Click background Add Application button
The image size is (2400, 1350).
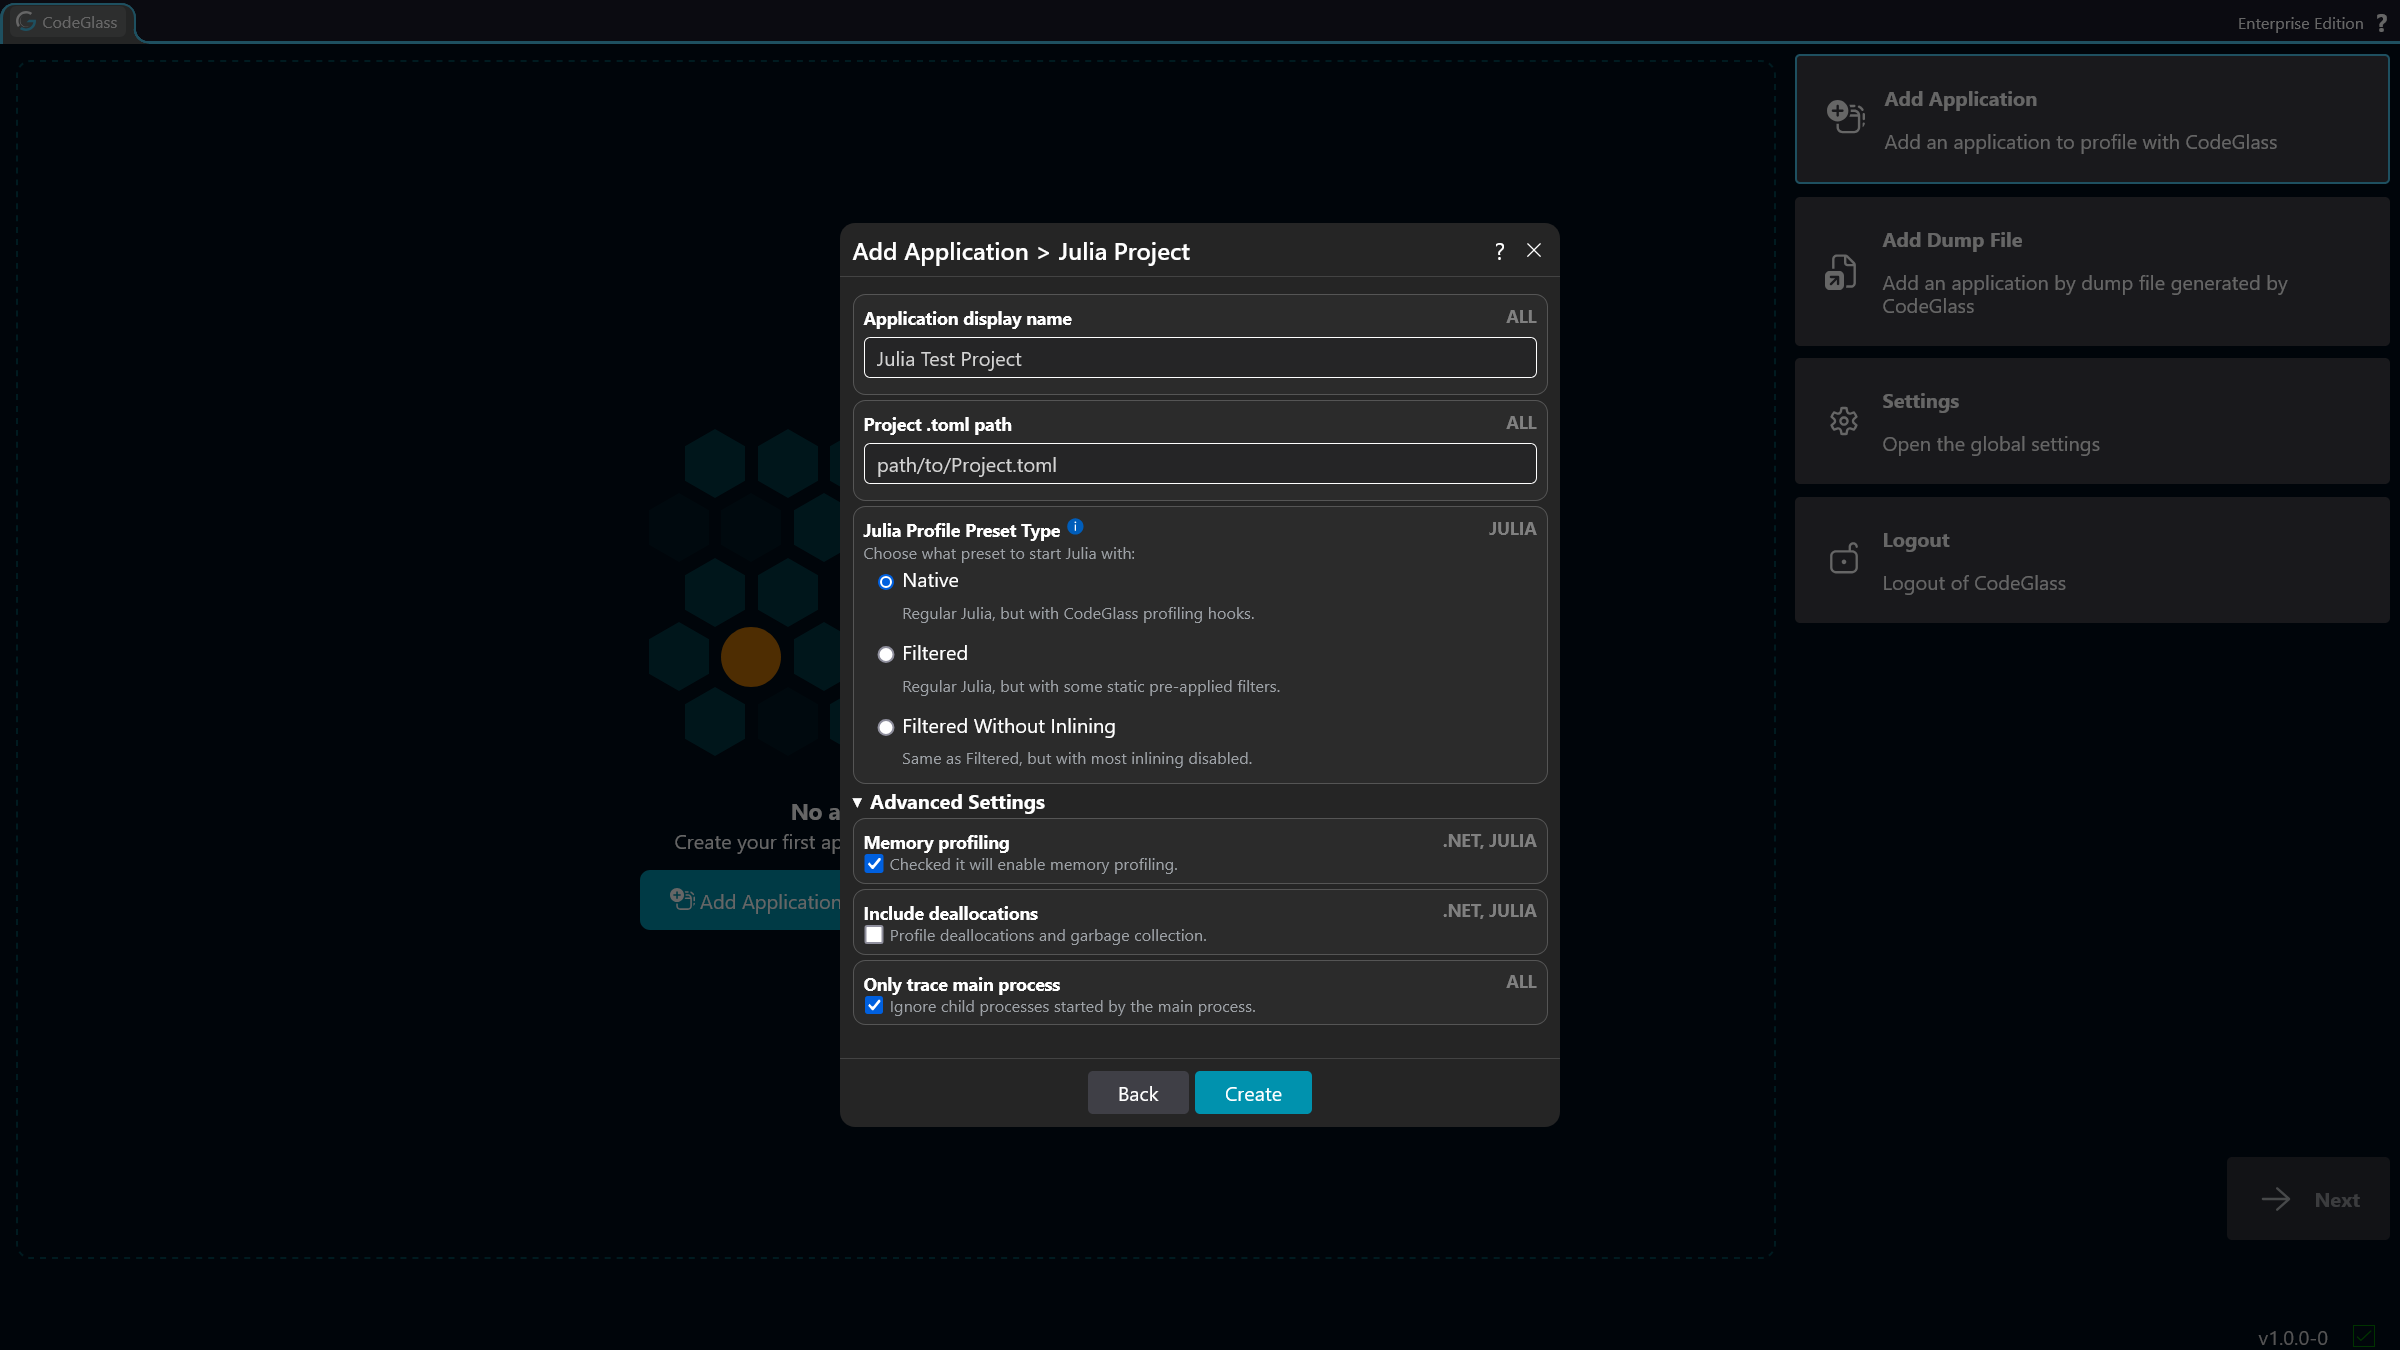(741, 900)
